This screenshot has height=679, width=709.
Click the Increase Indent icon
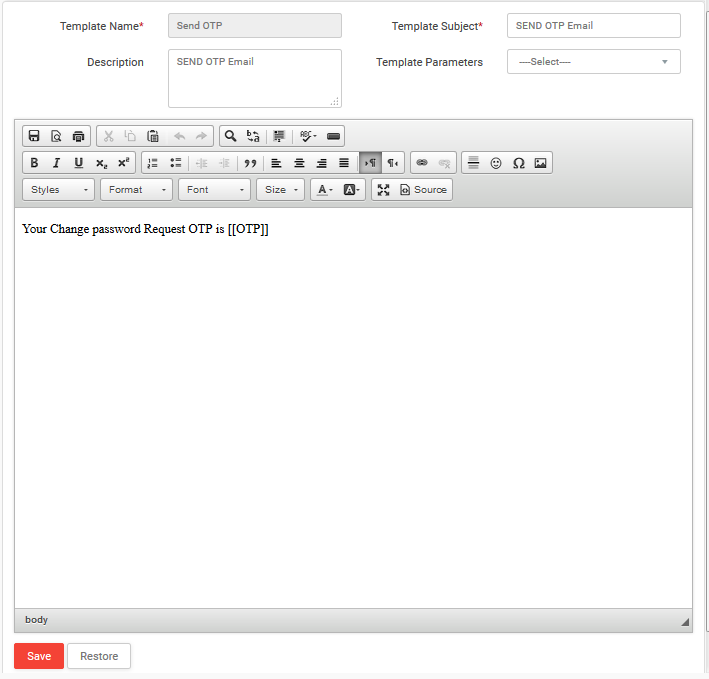(x=224, y=163)
